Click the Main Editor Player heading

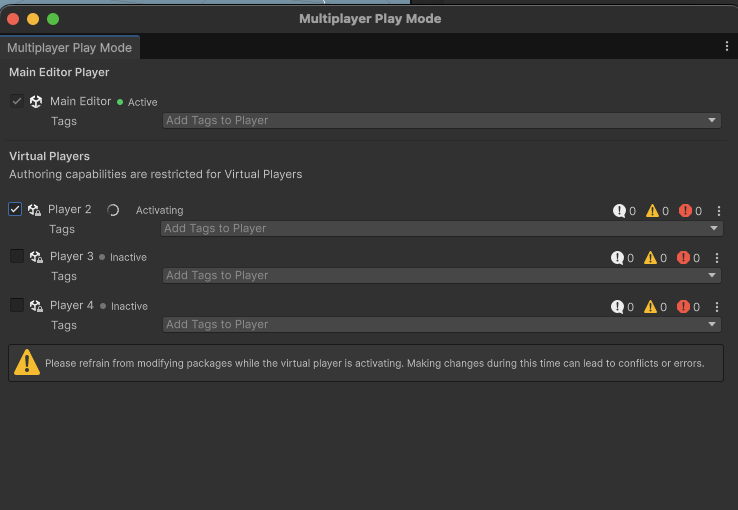59,72
